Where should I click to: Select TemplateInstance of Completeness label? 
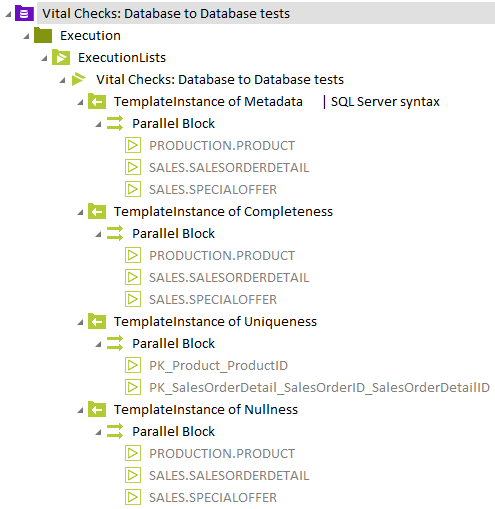pyautogui.click(x=223, y=212)
